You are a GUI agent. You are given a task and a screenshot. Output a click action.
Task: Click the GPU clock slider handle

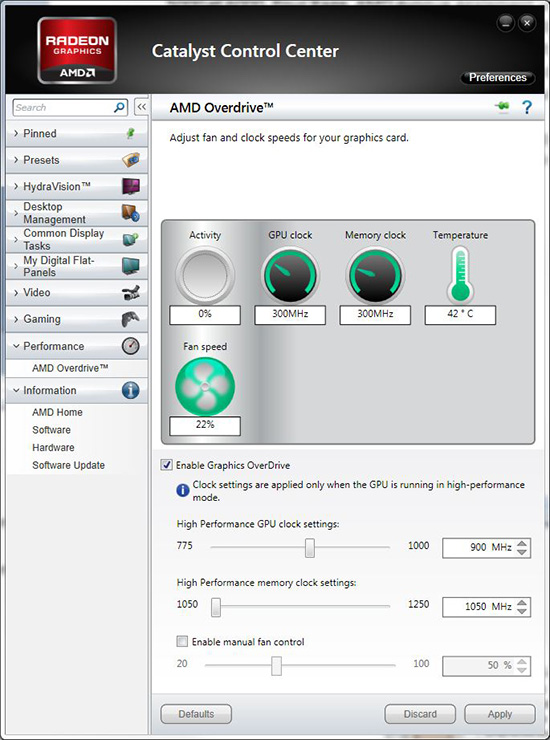click(310, 547)
